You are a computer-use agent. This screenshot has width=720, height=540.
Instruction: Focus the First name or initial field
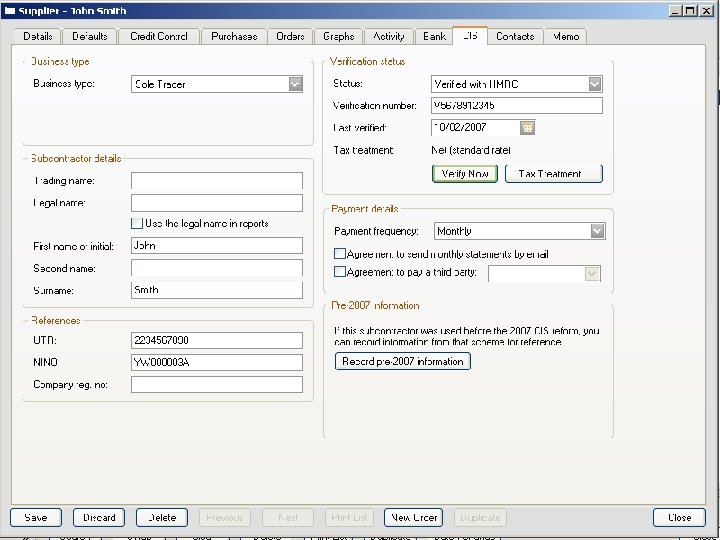[x=217, y=245]
